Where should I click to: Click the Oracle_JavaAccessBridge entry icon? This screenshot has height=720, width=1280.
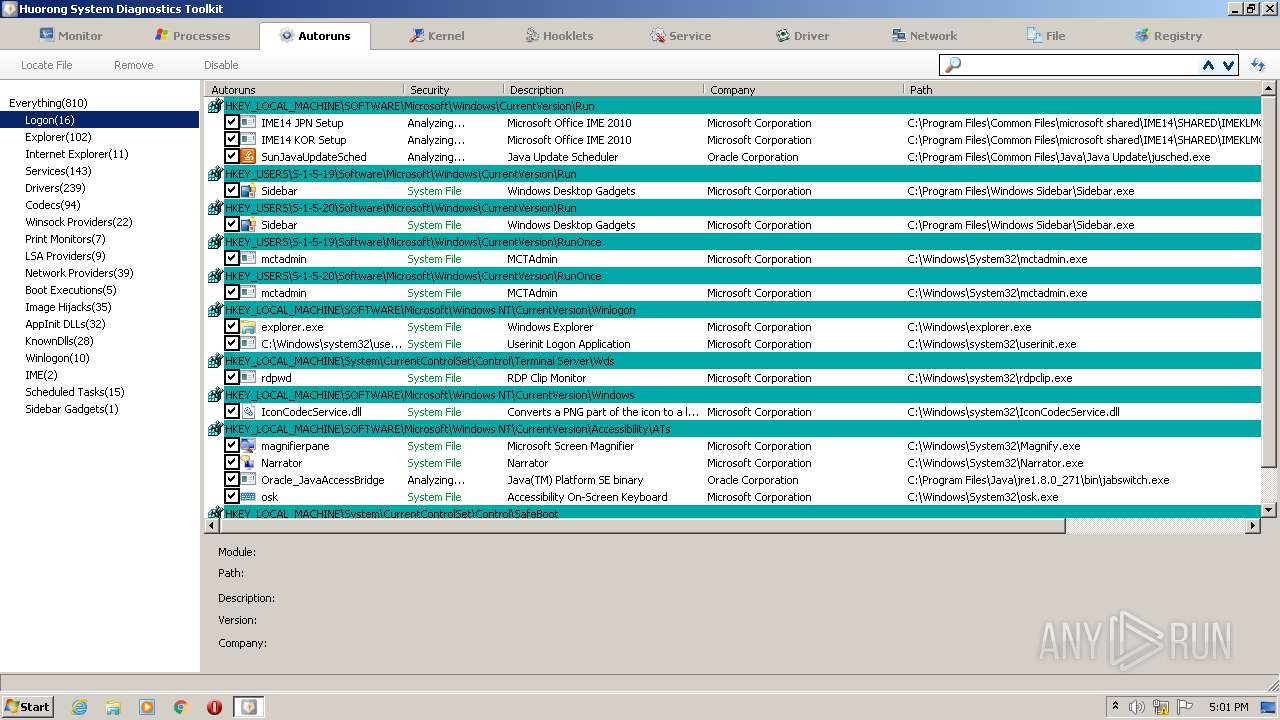[249, 480]
